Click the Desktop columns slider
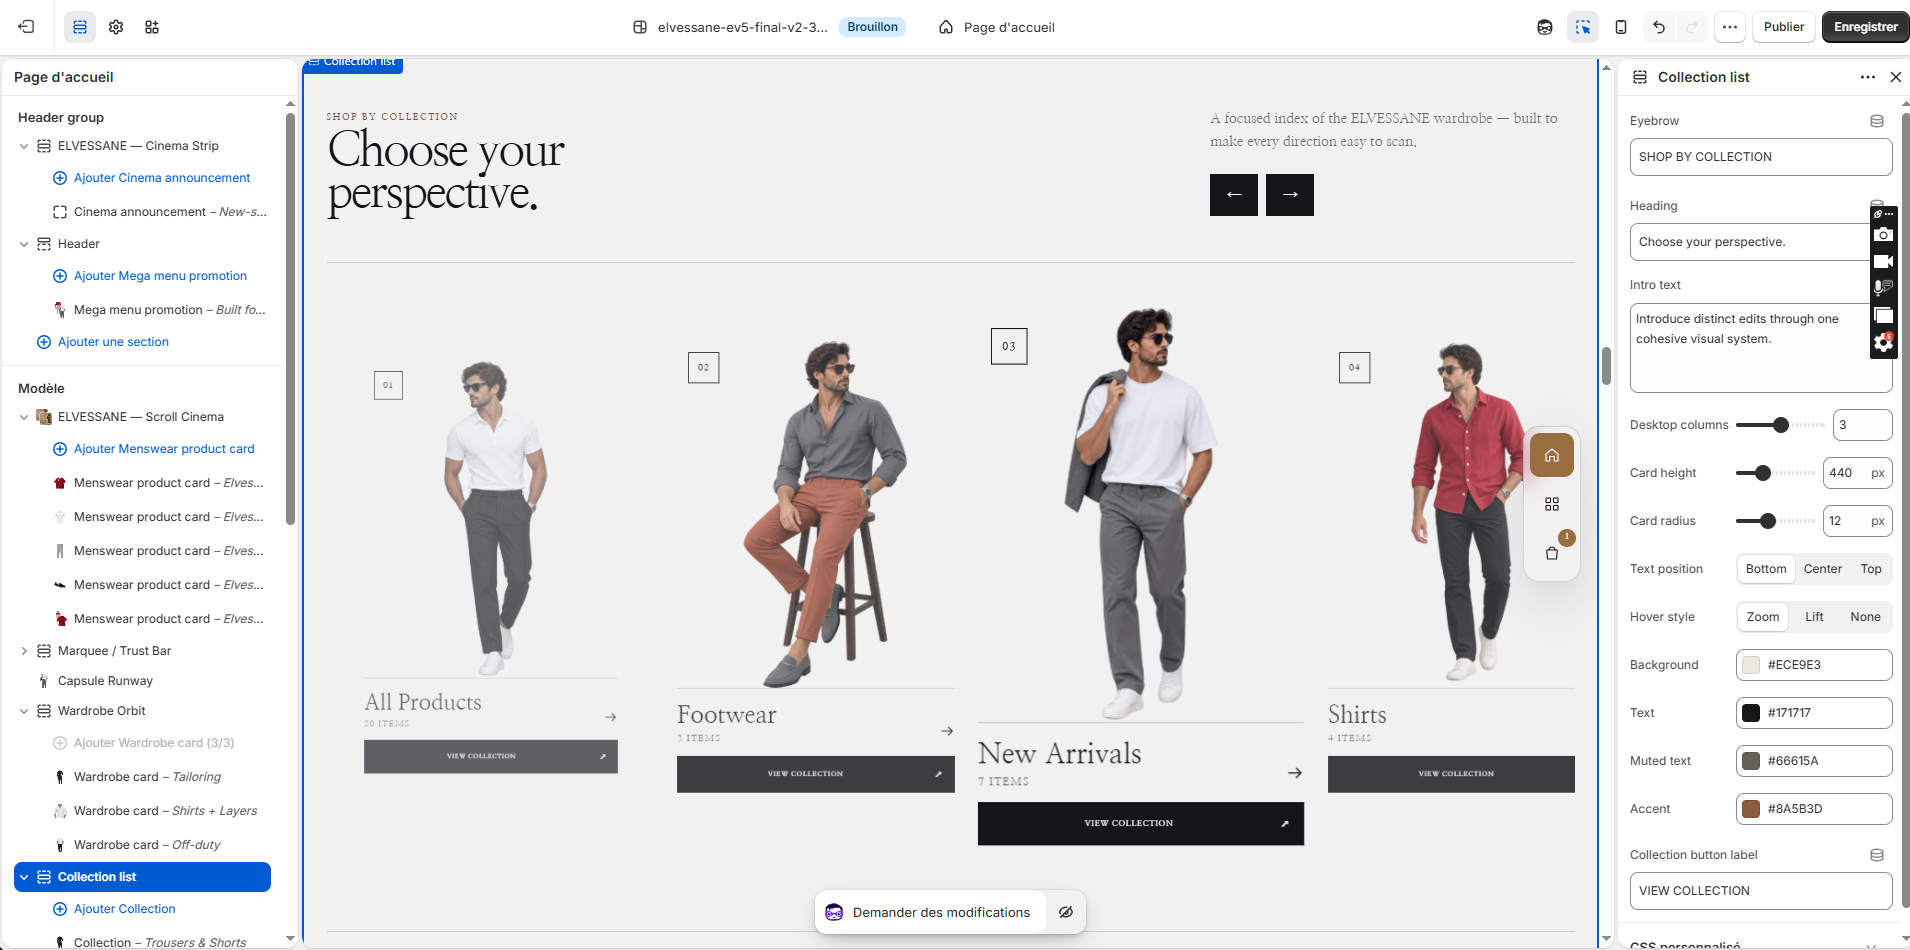The width and height of the screenshot is (1910, 950). point(1780,425)
